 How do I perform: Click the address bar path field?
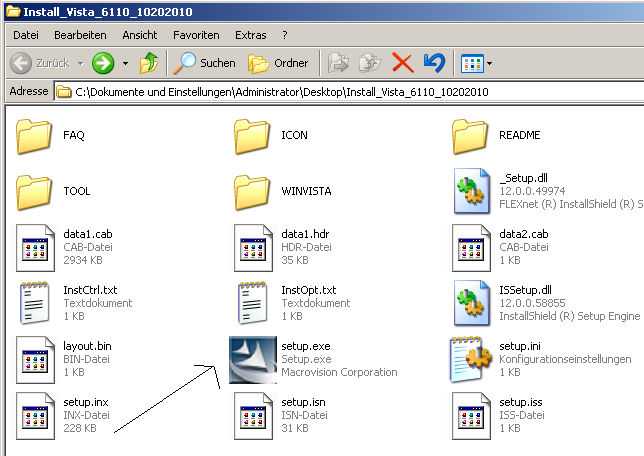(x=349, y=92)
